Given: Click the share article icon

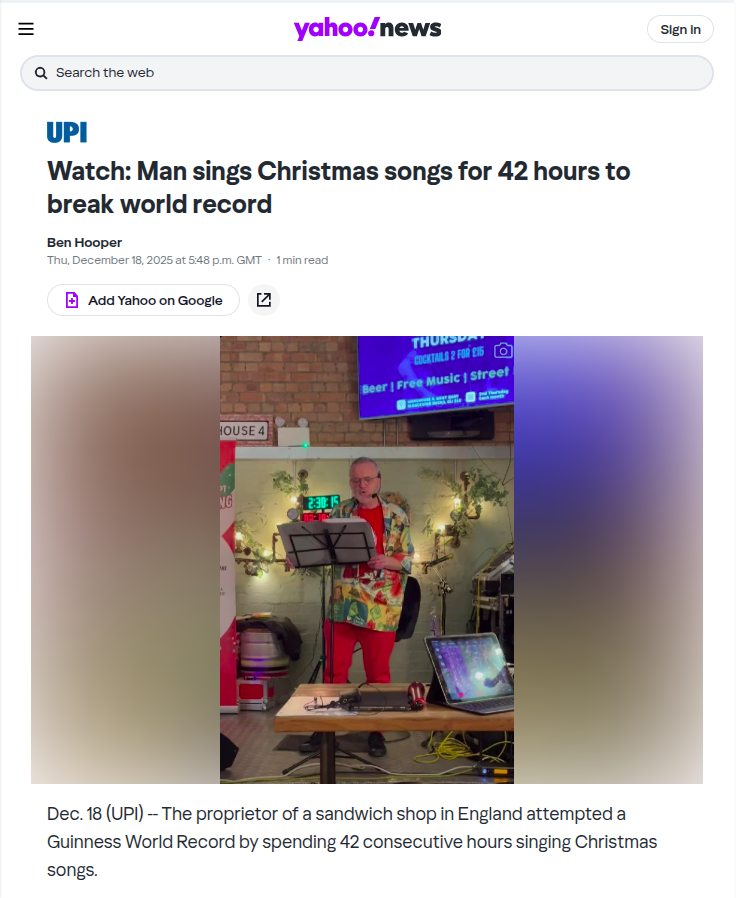Looking at the screenshot, I should (263, 300).
